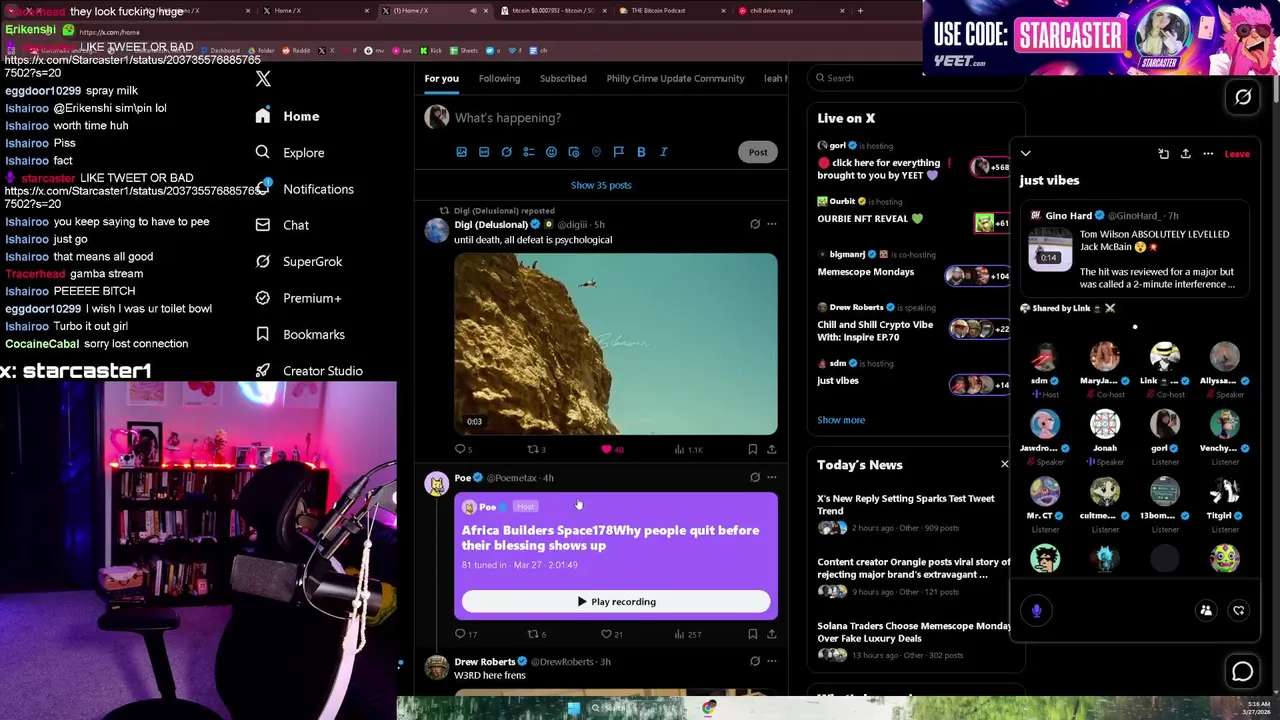
Task: Open messages floating chat button
Action: pos(1243,672)
